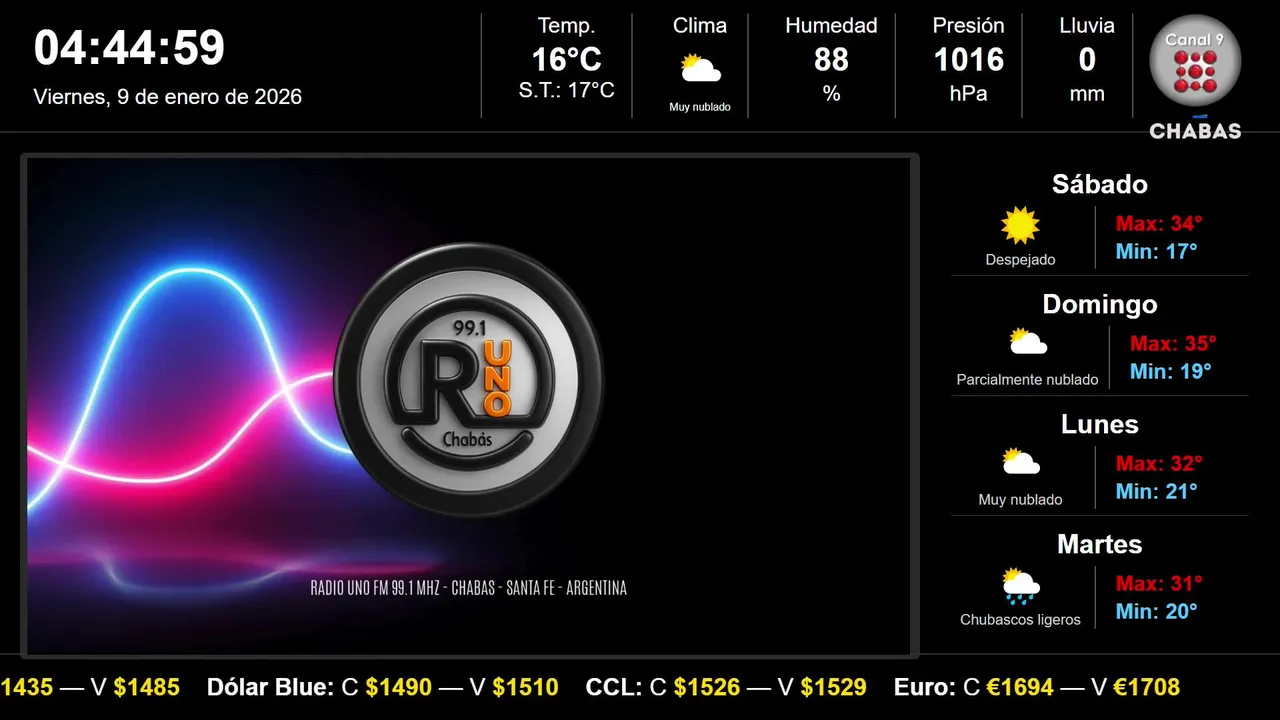This screenshot has height=720, width=1280.
Task: Click Sábado's sunny weather icon
Action: click(x=1020, y=226)
